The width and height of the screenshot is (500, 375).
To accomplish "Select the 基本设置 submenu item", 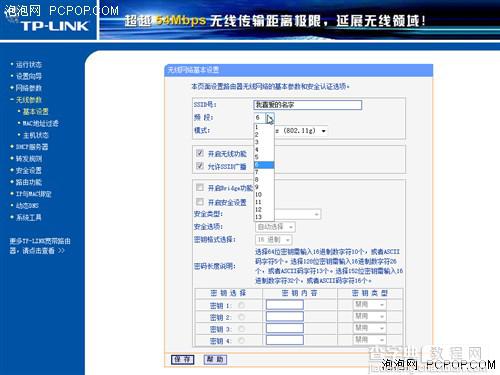I will point(35,111).
